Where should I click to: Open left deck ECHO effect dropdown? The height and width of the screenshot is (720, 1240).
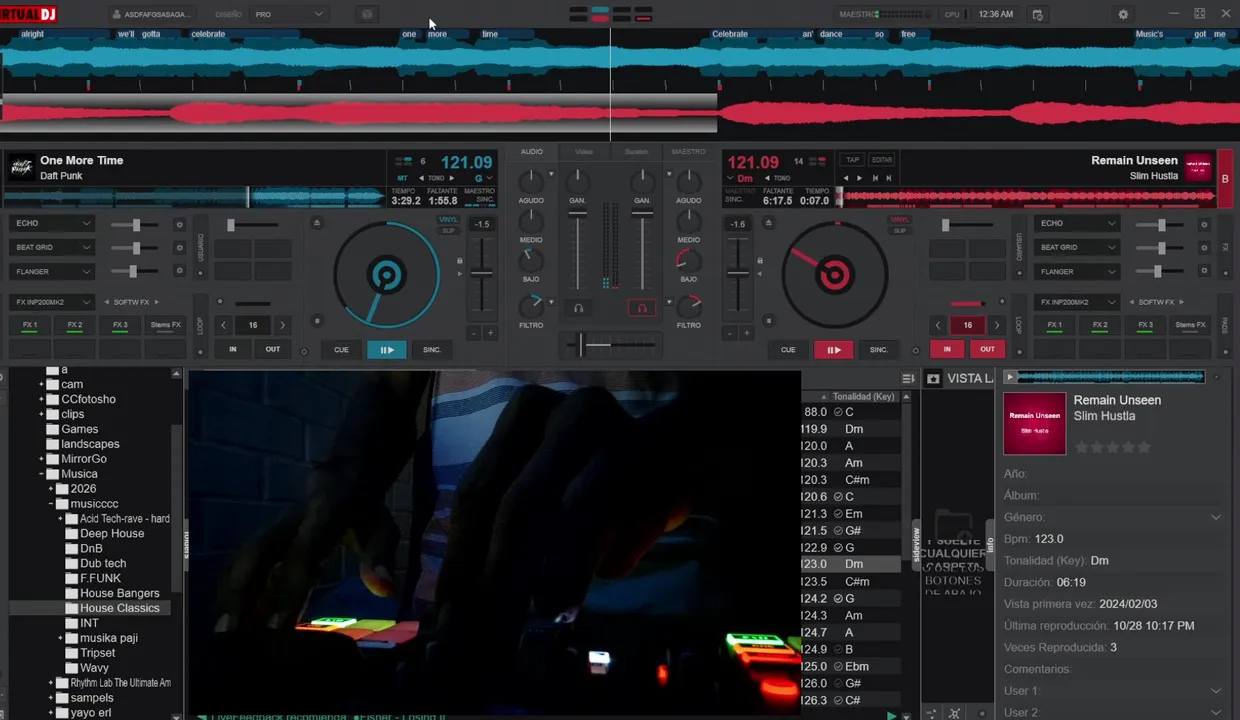52,224
